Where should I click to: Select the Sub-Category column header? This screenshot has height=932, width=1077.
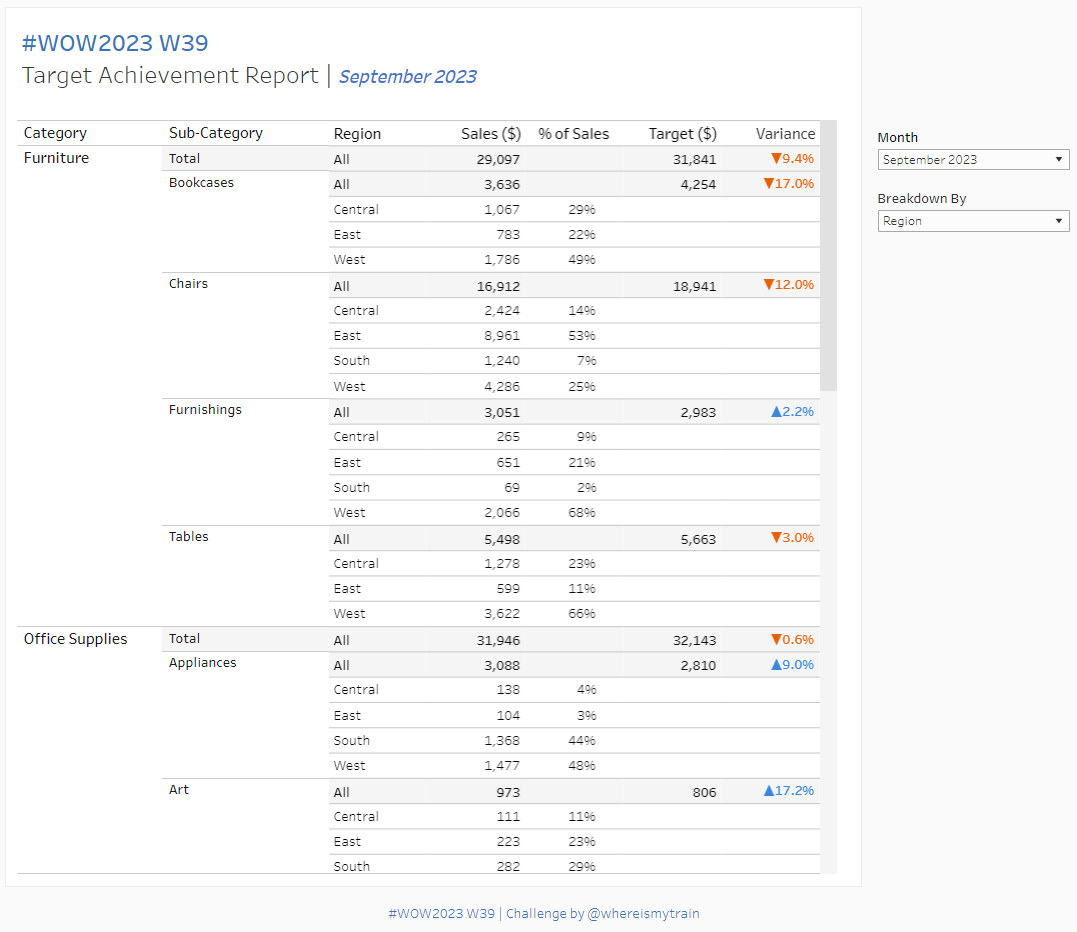pyautogui.click(x=216, y=133)
